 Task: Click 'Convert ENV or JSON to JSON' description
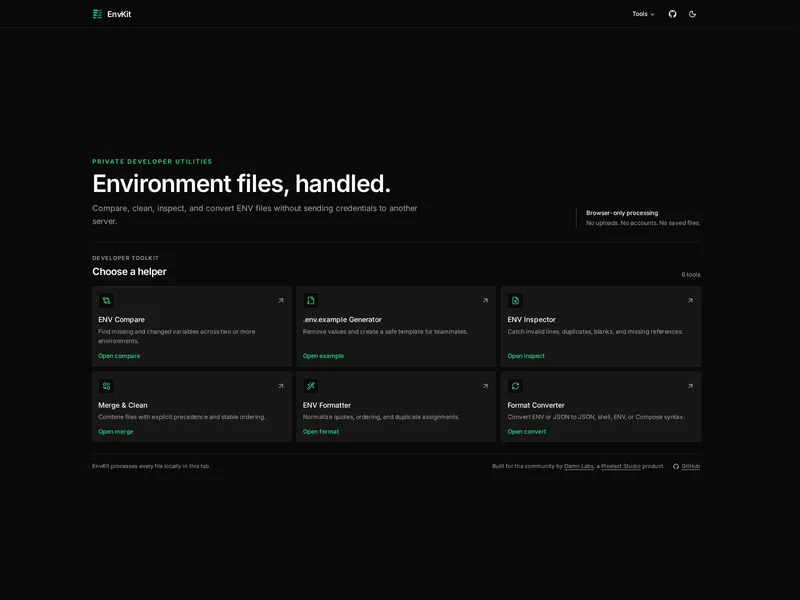[595, 417]
